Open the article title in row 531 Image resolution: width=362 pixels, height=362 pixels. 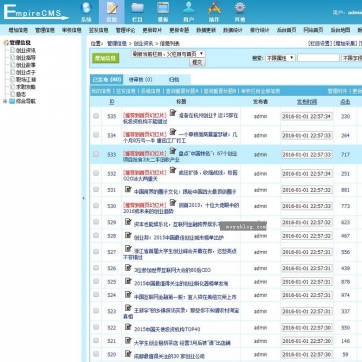click(x=185, y=192)
